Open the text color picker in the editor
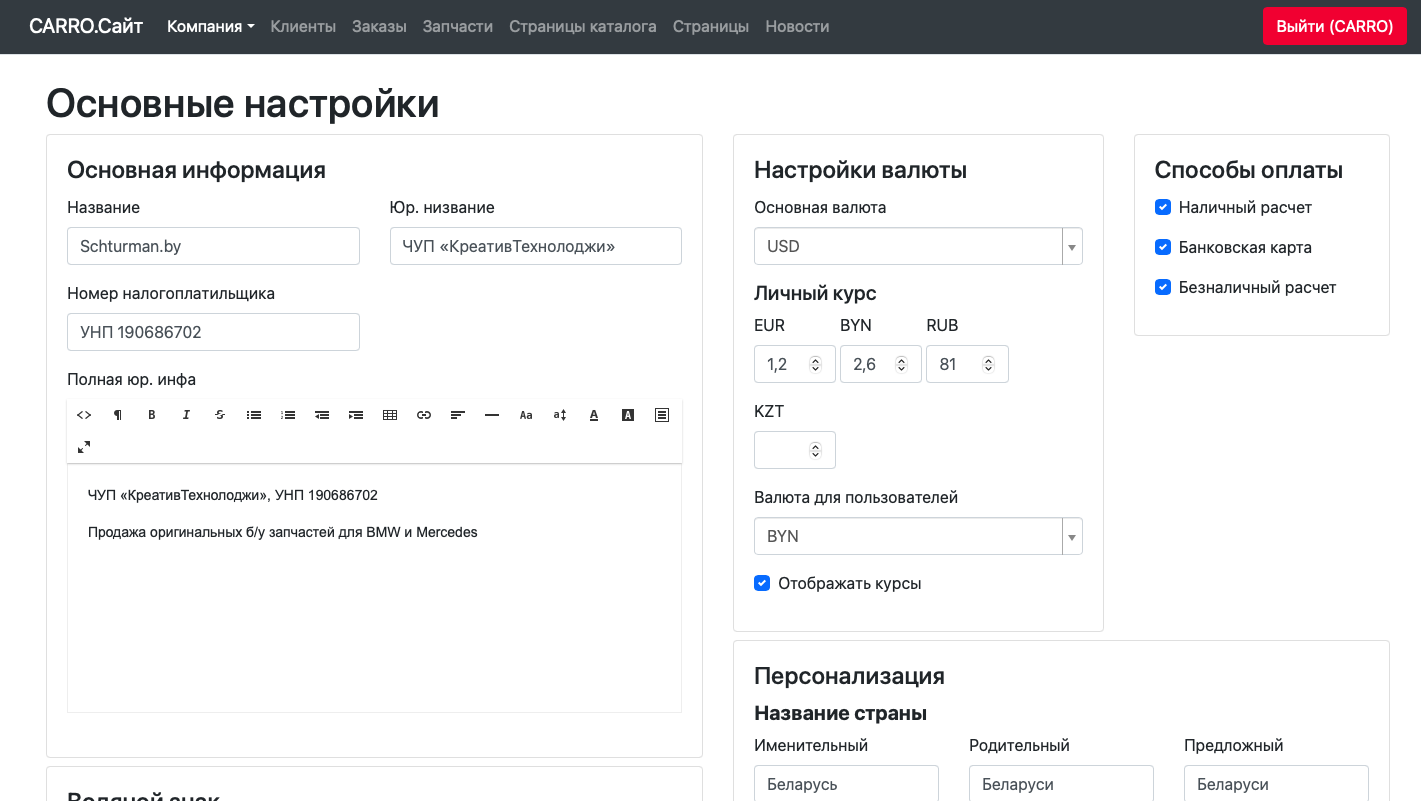The width and height of the screenshot is (1421, 801). (594, 415)
